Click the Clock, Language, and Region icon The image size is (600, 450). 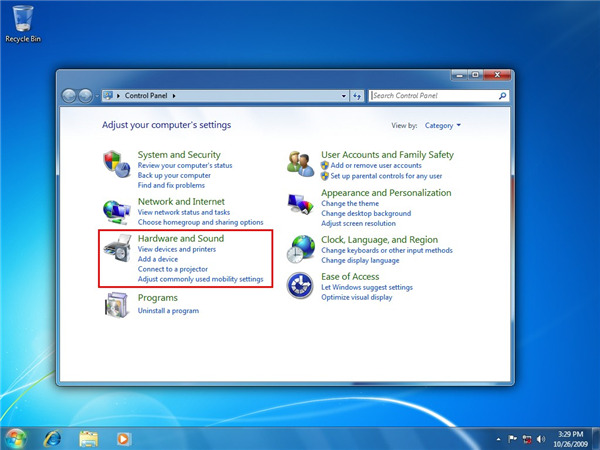click(300, 250)
